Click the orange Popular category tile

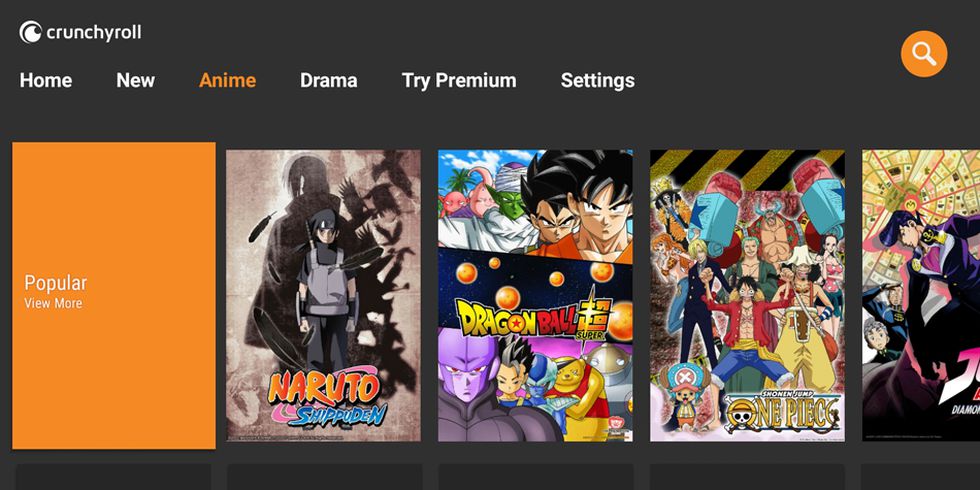coord(114,296)
